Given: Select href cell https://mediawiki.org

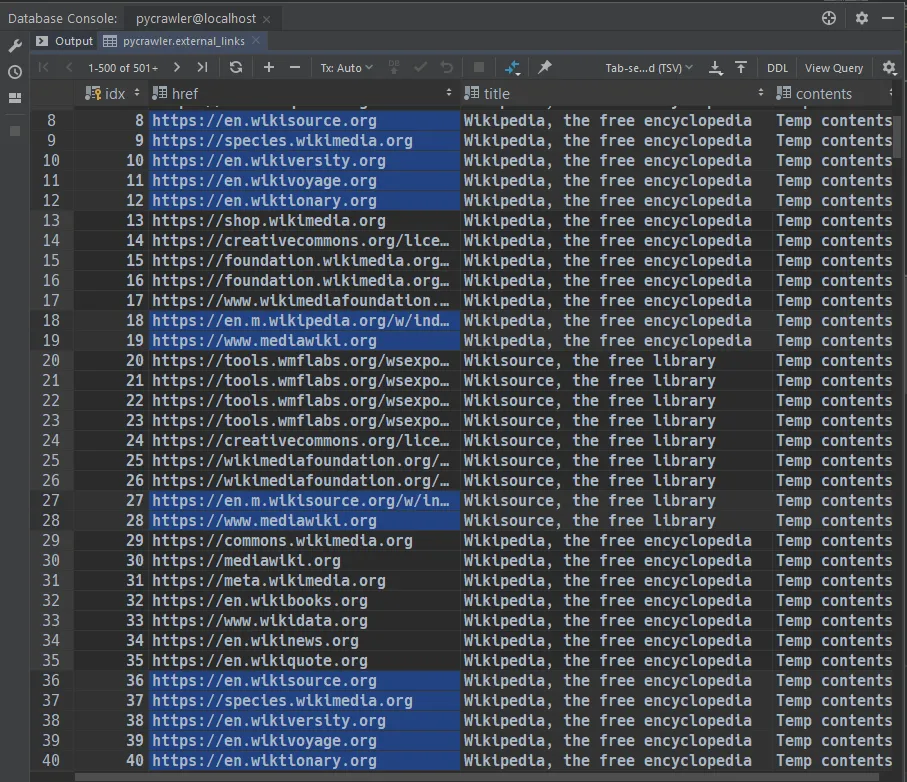Looking at the screenshot, I should tap(304, 560).
